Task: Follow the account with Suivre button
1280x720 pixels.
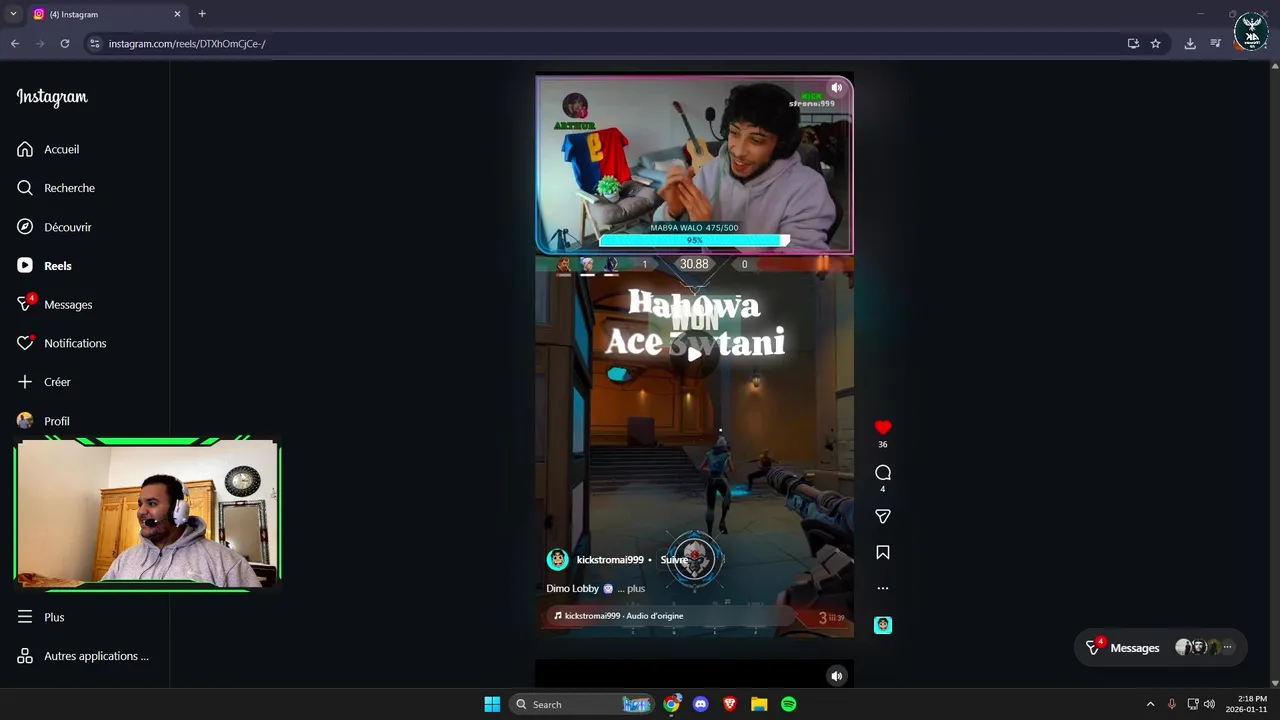Action: point(672,560)
